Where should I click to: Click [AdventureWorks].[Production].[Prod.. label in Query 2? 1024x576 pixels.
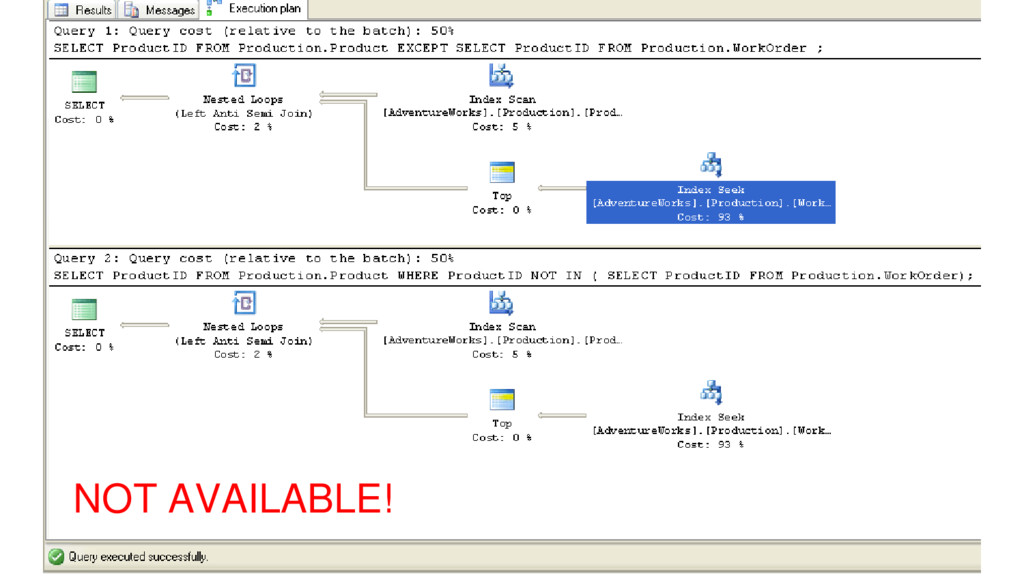502,340
